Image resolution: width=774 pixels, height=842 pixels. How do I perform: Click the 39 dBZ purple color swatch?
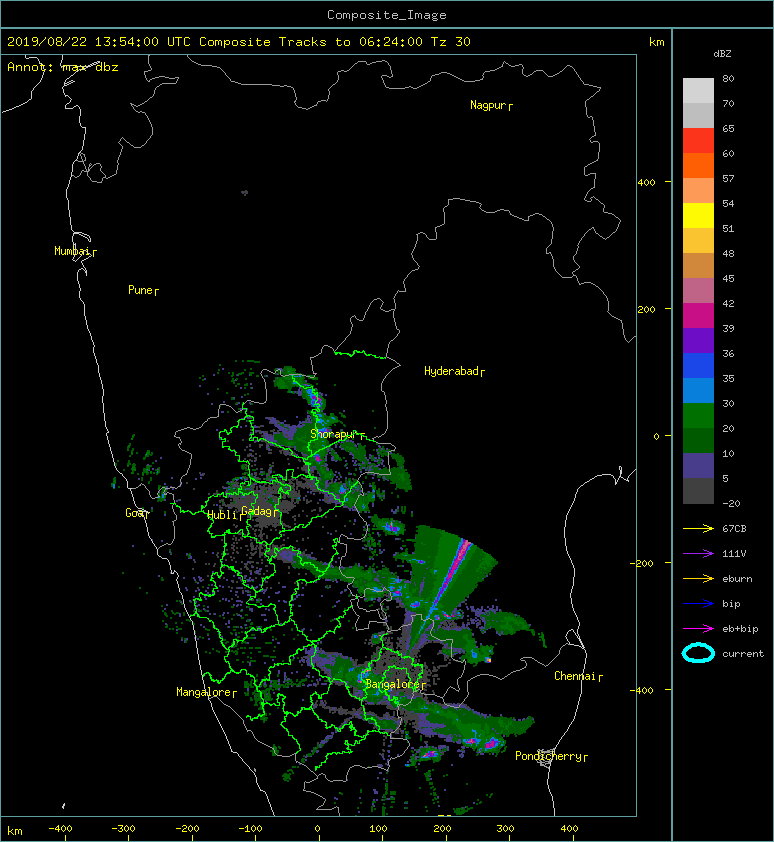pos(698,340)
